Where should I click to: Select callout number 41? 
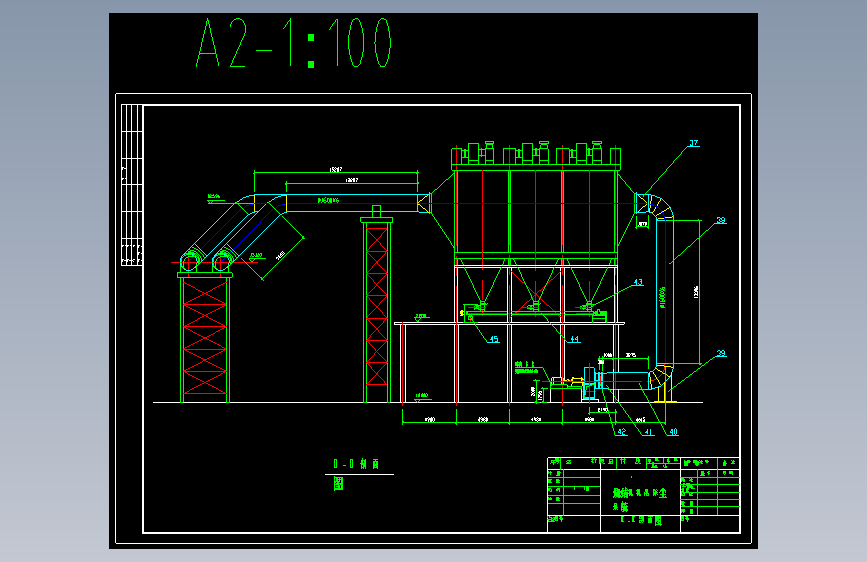pos(649,432)
